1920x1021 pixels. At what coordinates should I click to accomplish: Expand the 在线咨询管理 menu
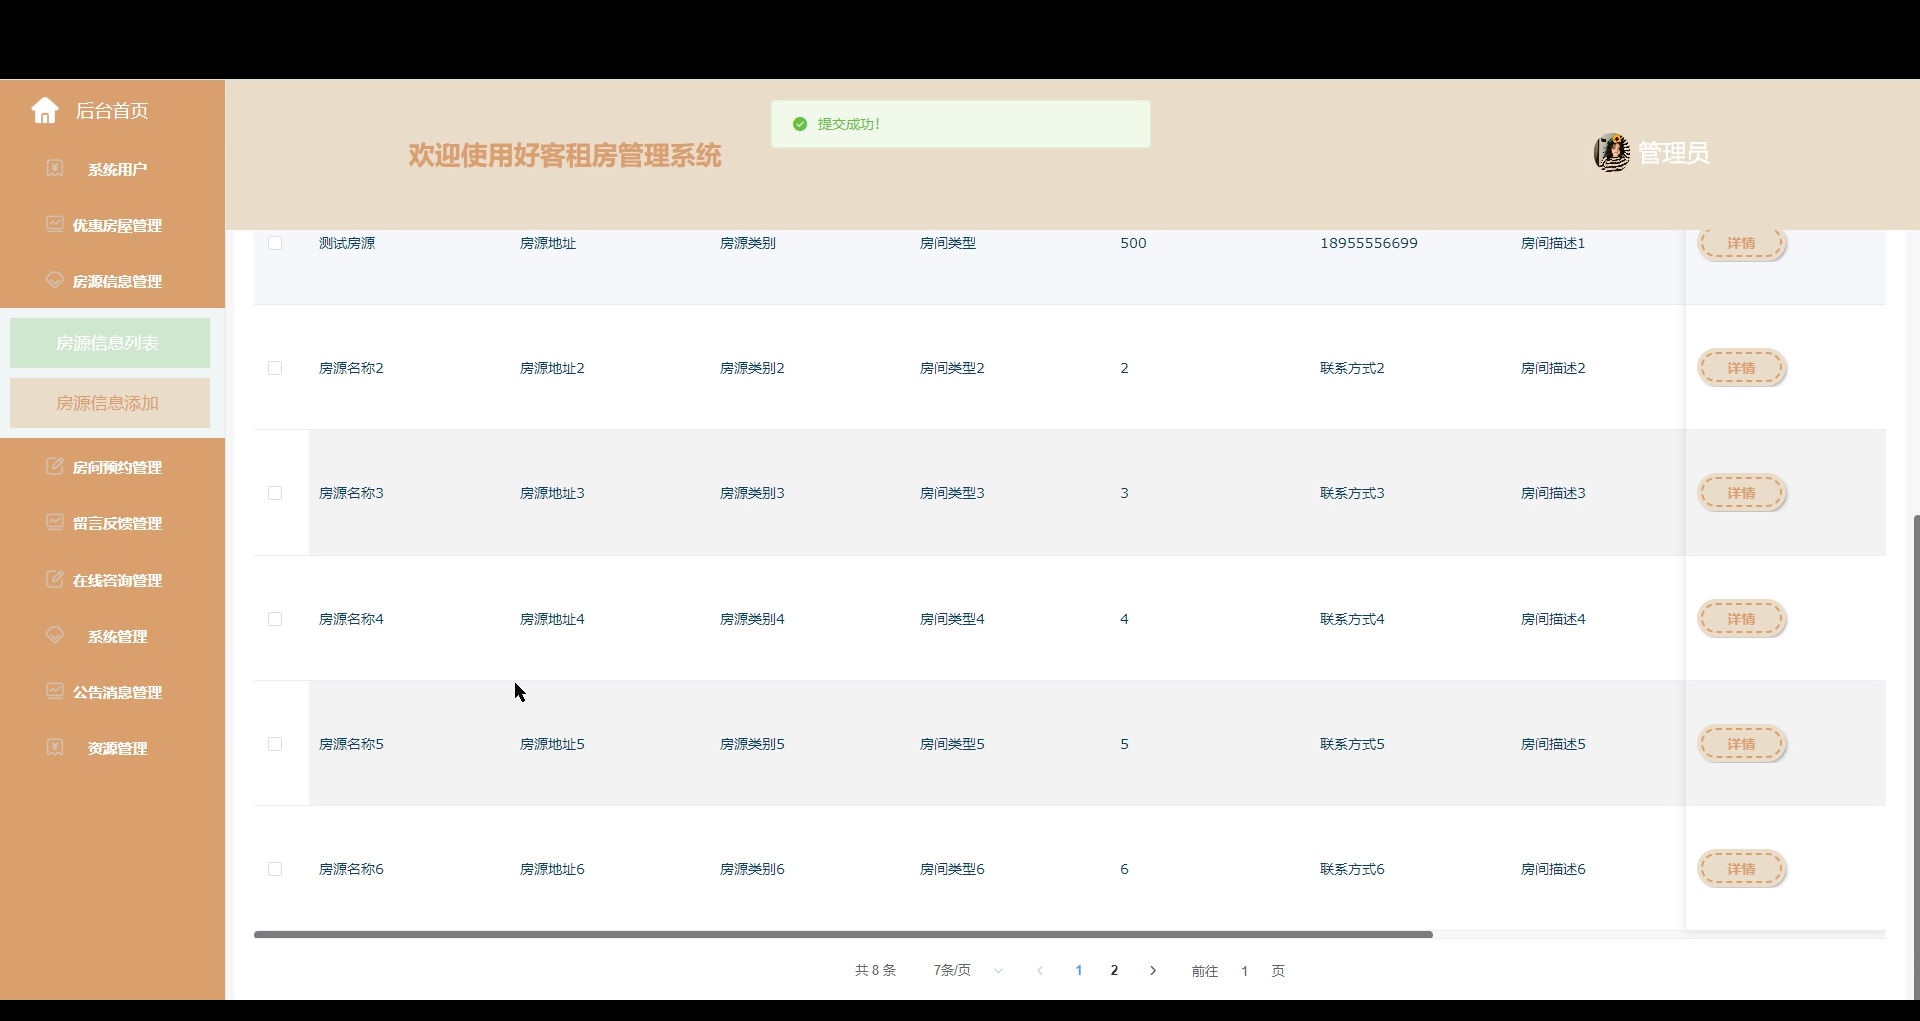click(112, 580)
